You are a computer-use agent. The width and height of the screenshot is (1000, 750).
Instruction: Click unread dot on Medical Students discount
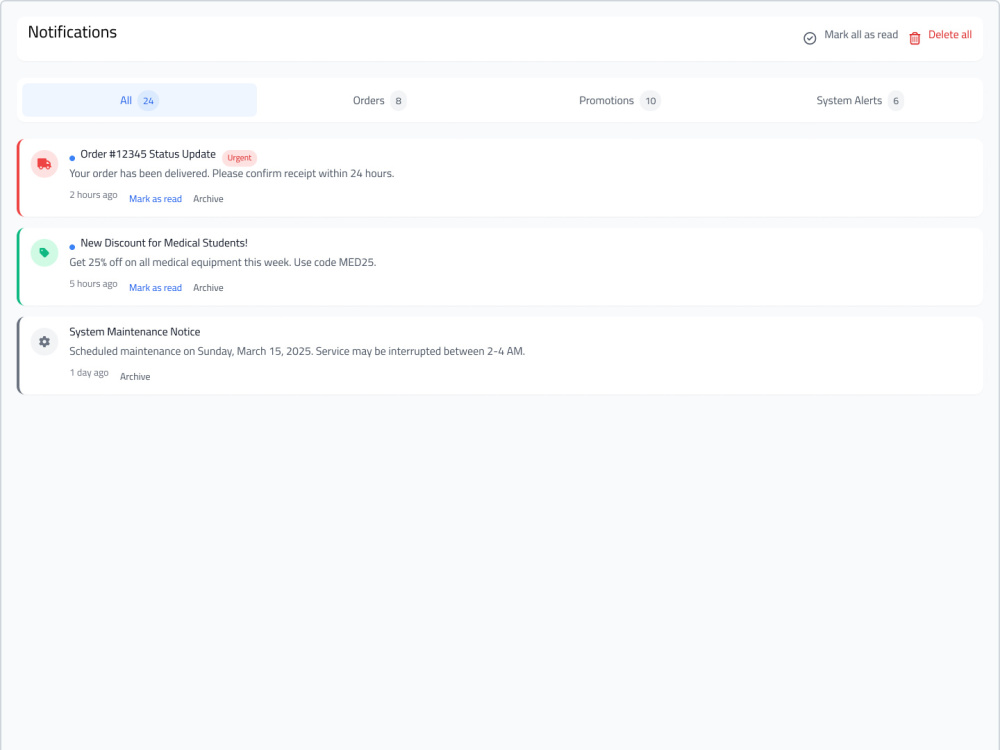click(72, 247)
